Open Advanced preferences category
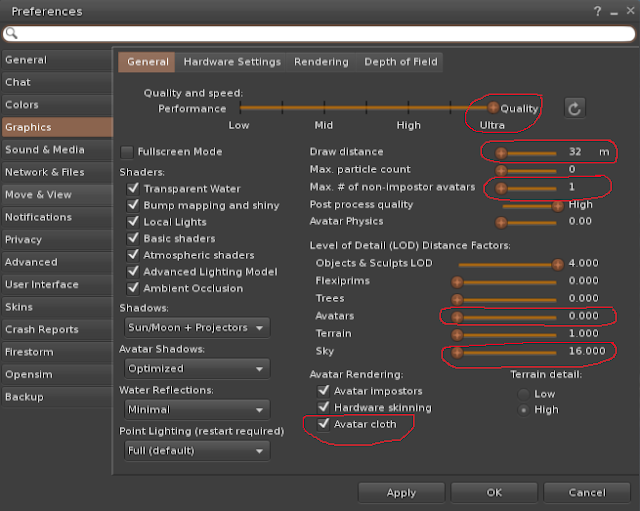 57,262
